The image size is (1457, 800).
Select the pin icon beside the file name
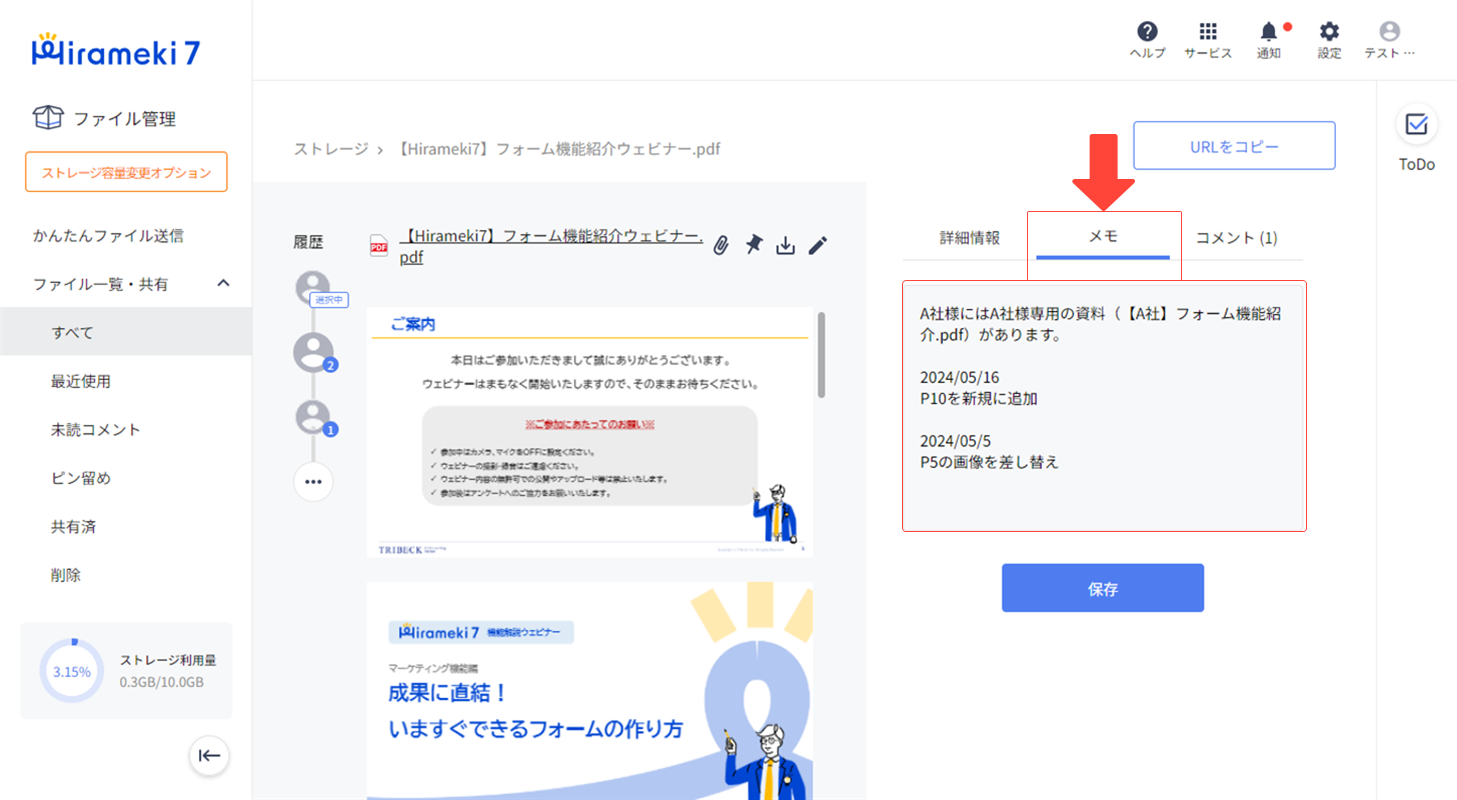(754, 244)
